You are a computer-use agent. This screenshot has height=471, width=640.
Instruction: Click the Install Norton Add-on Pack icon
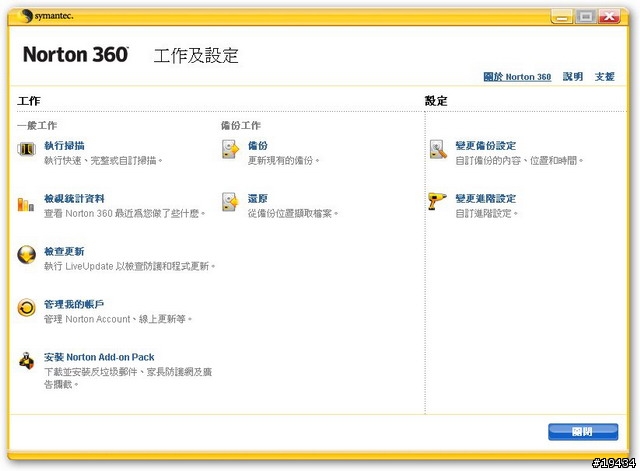tap(27, 360)
